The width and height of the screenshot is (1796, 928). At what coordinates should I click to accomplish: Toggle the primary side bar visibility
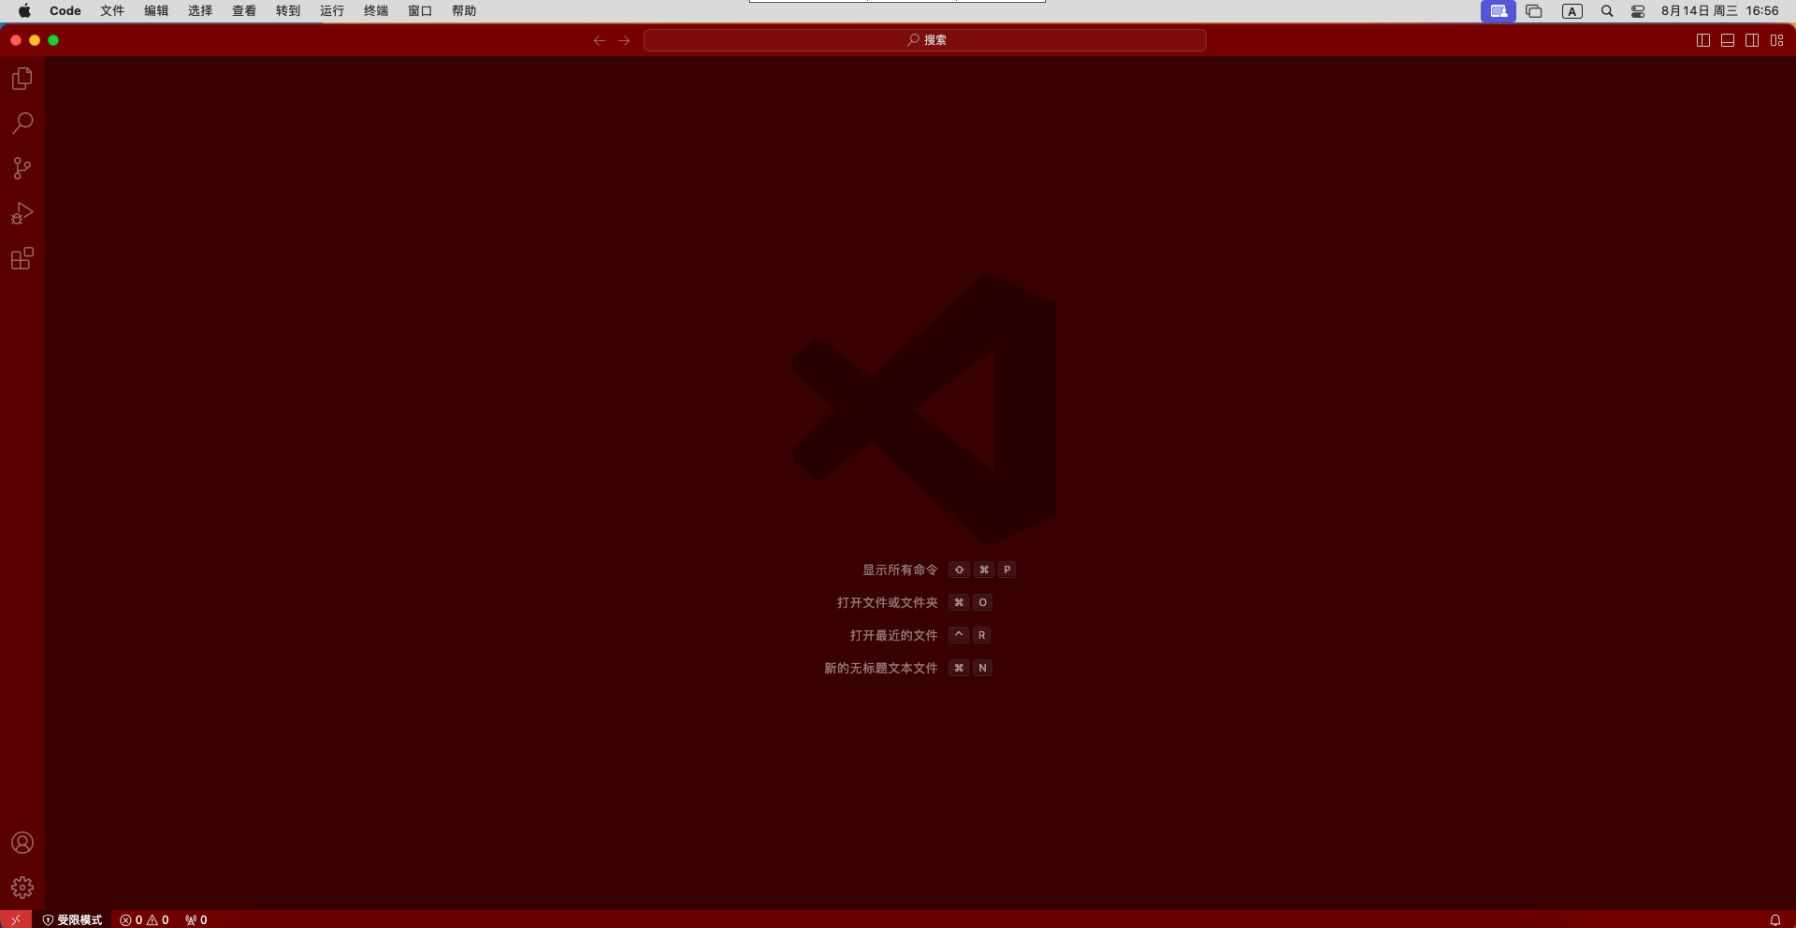point(1703,40)
